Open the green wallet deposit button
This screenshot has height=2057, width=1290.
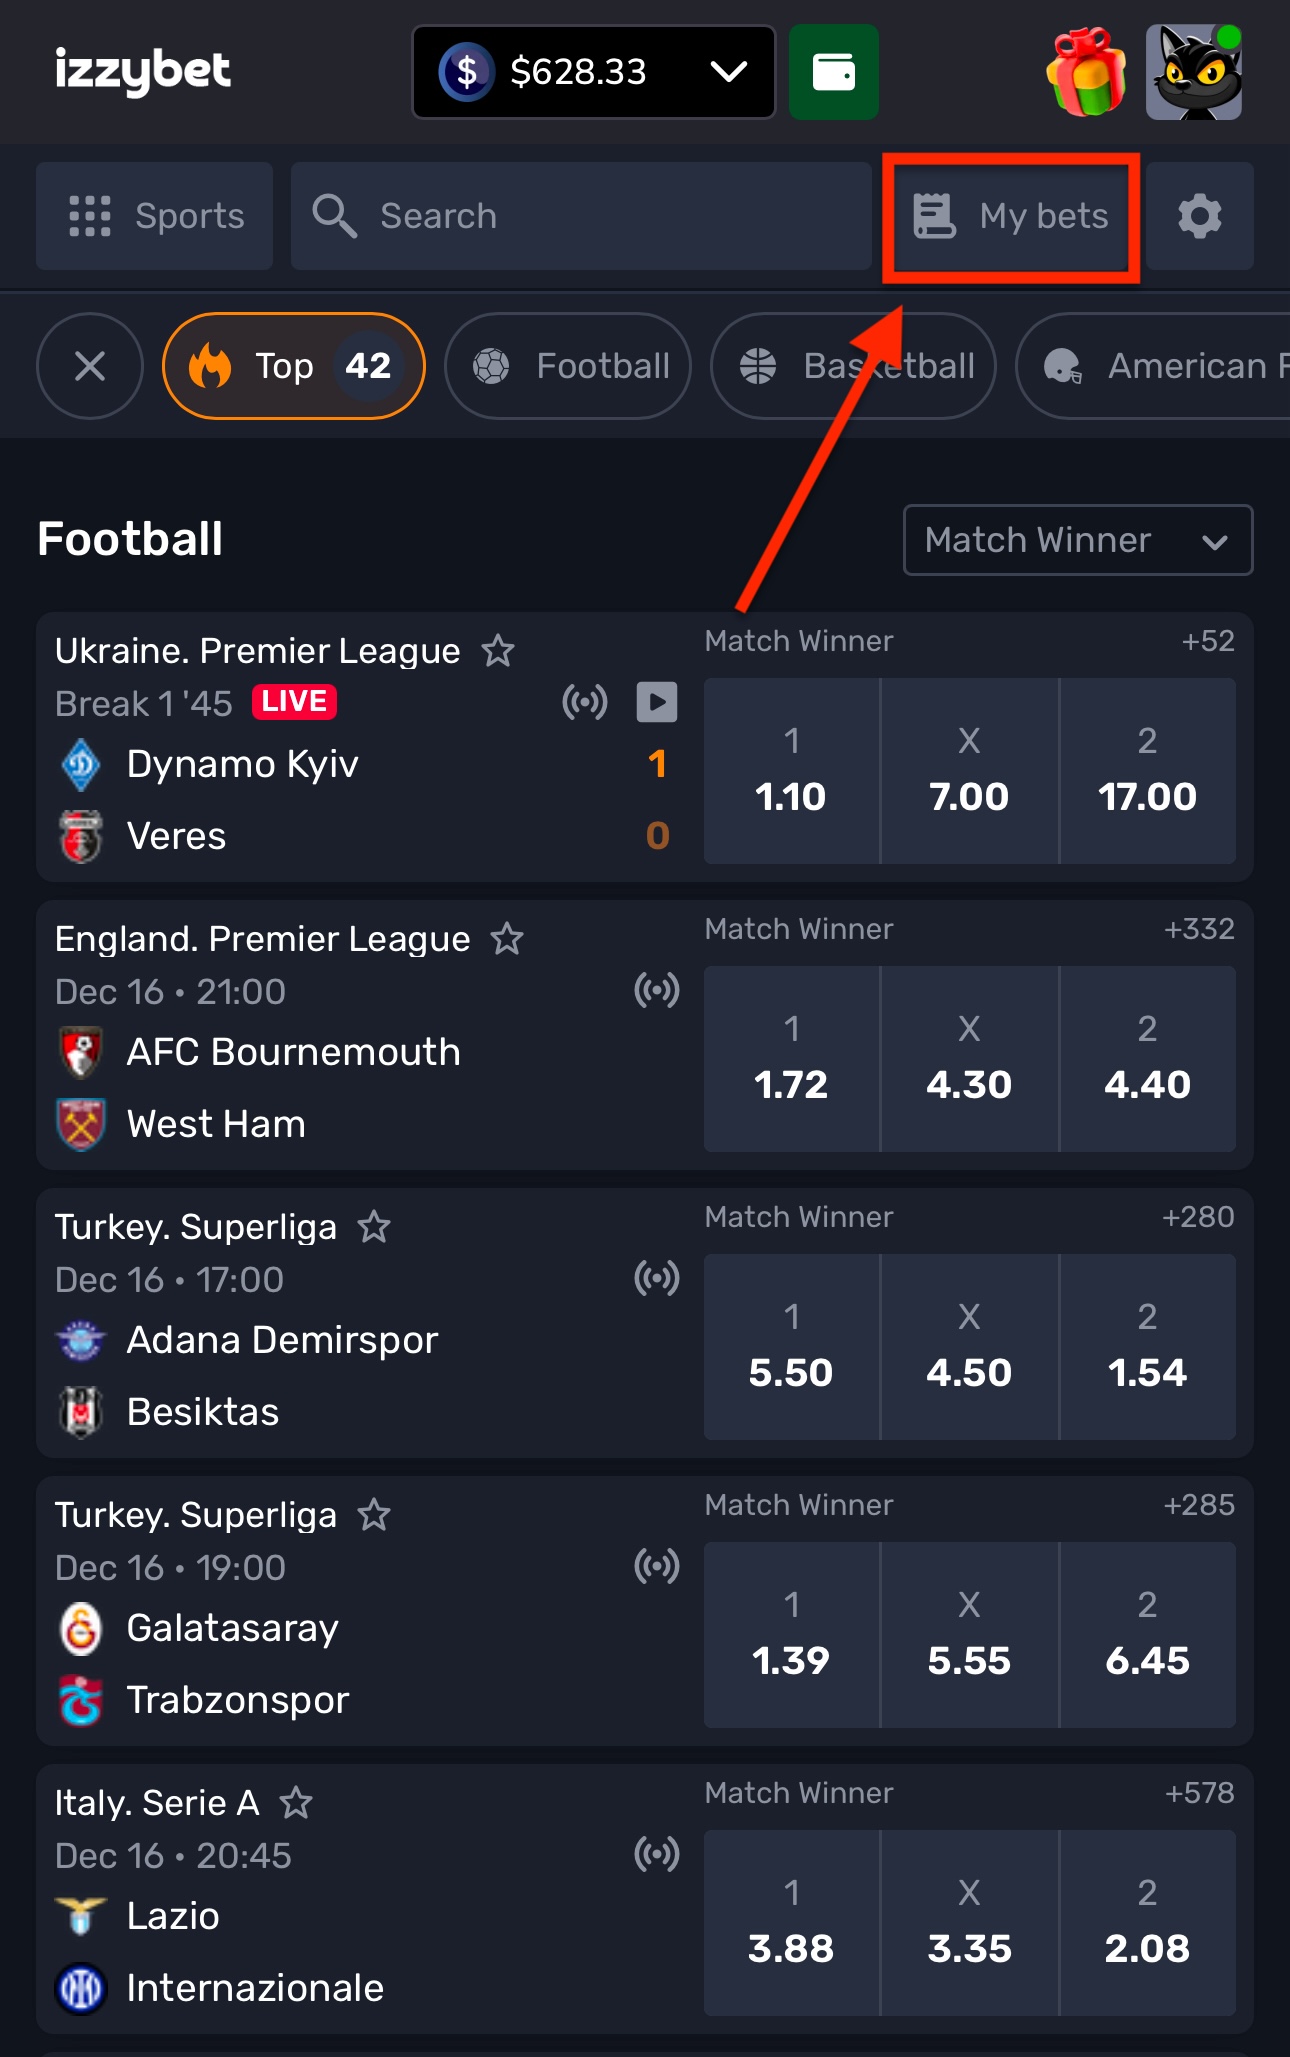coord(833,72)
